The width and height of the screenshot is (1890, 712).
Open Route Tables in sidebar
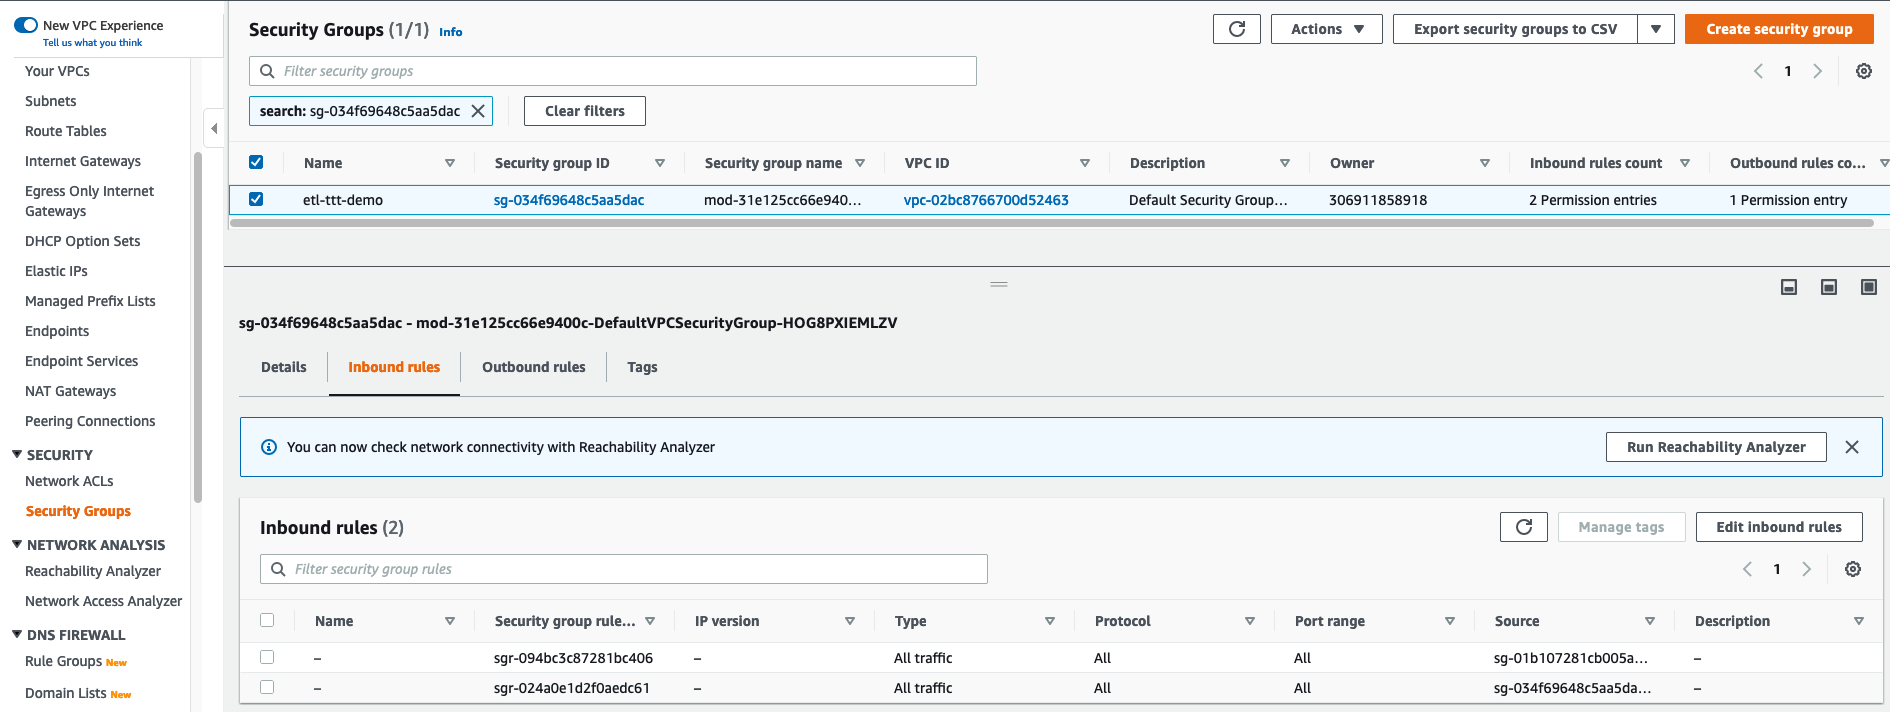pyautogui.click(x=65, y=131)
